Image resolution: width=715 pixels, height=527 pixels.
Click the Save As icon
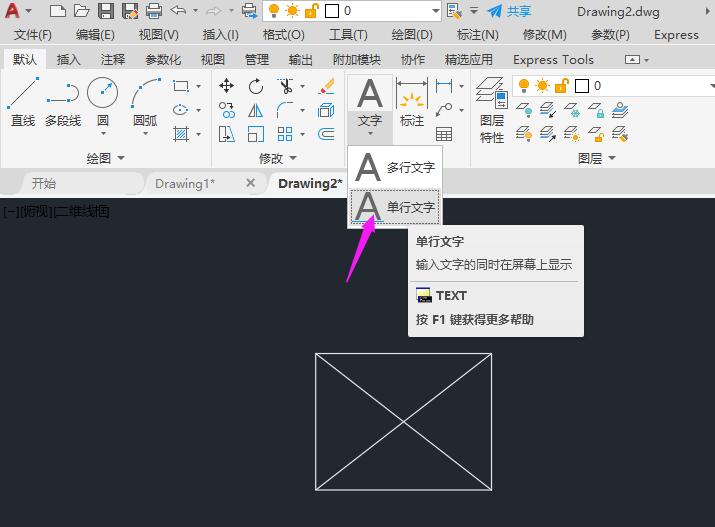click(130, 10)
